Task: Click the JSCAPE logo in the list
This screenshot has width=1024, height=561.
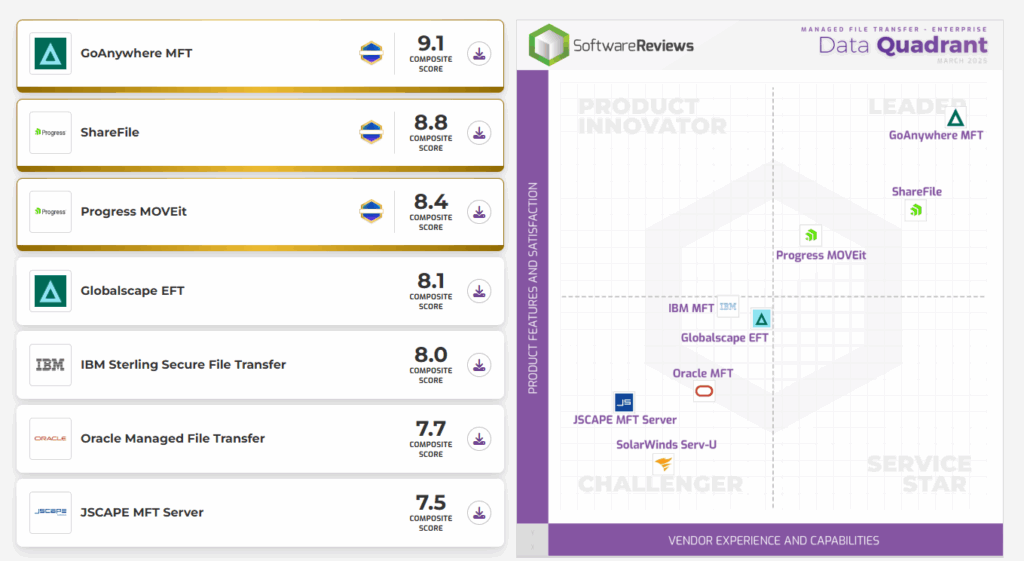Action: coord(50,512)
